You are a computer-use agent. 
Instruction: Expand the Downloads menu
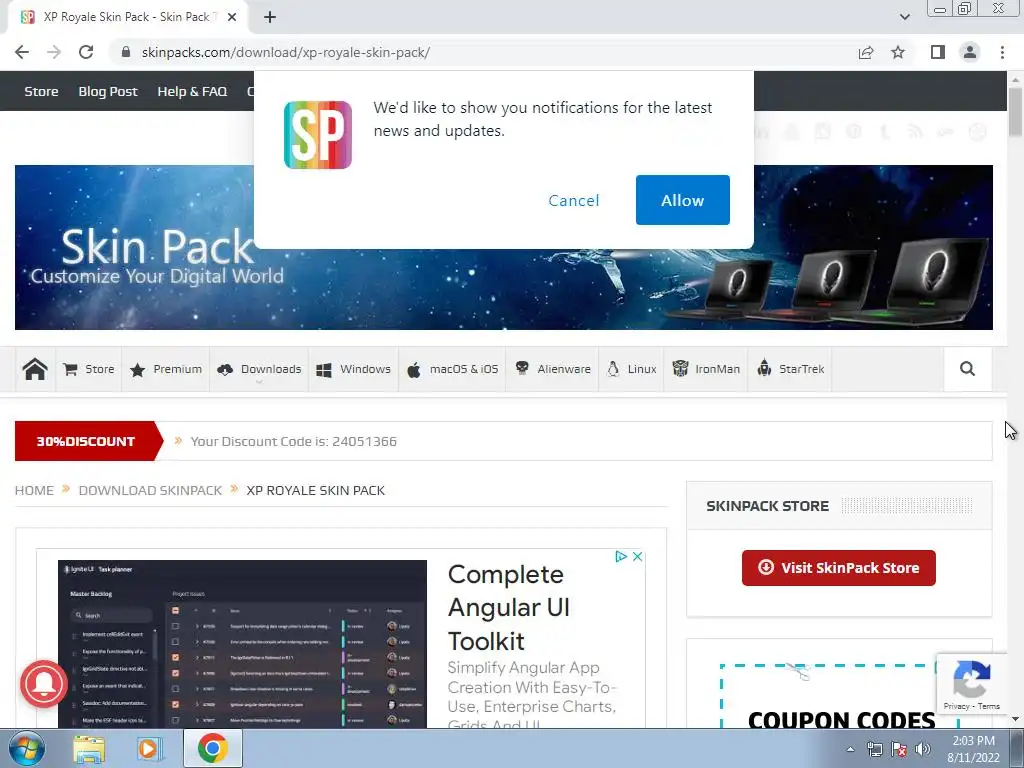[x=259, y=369]
